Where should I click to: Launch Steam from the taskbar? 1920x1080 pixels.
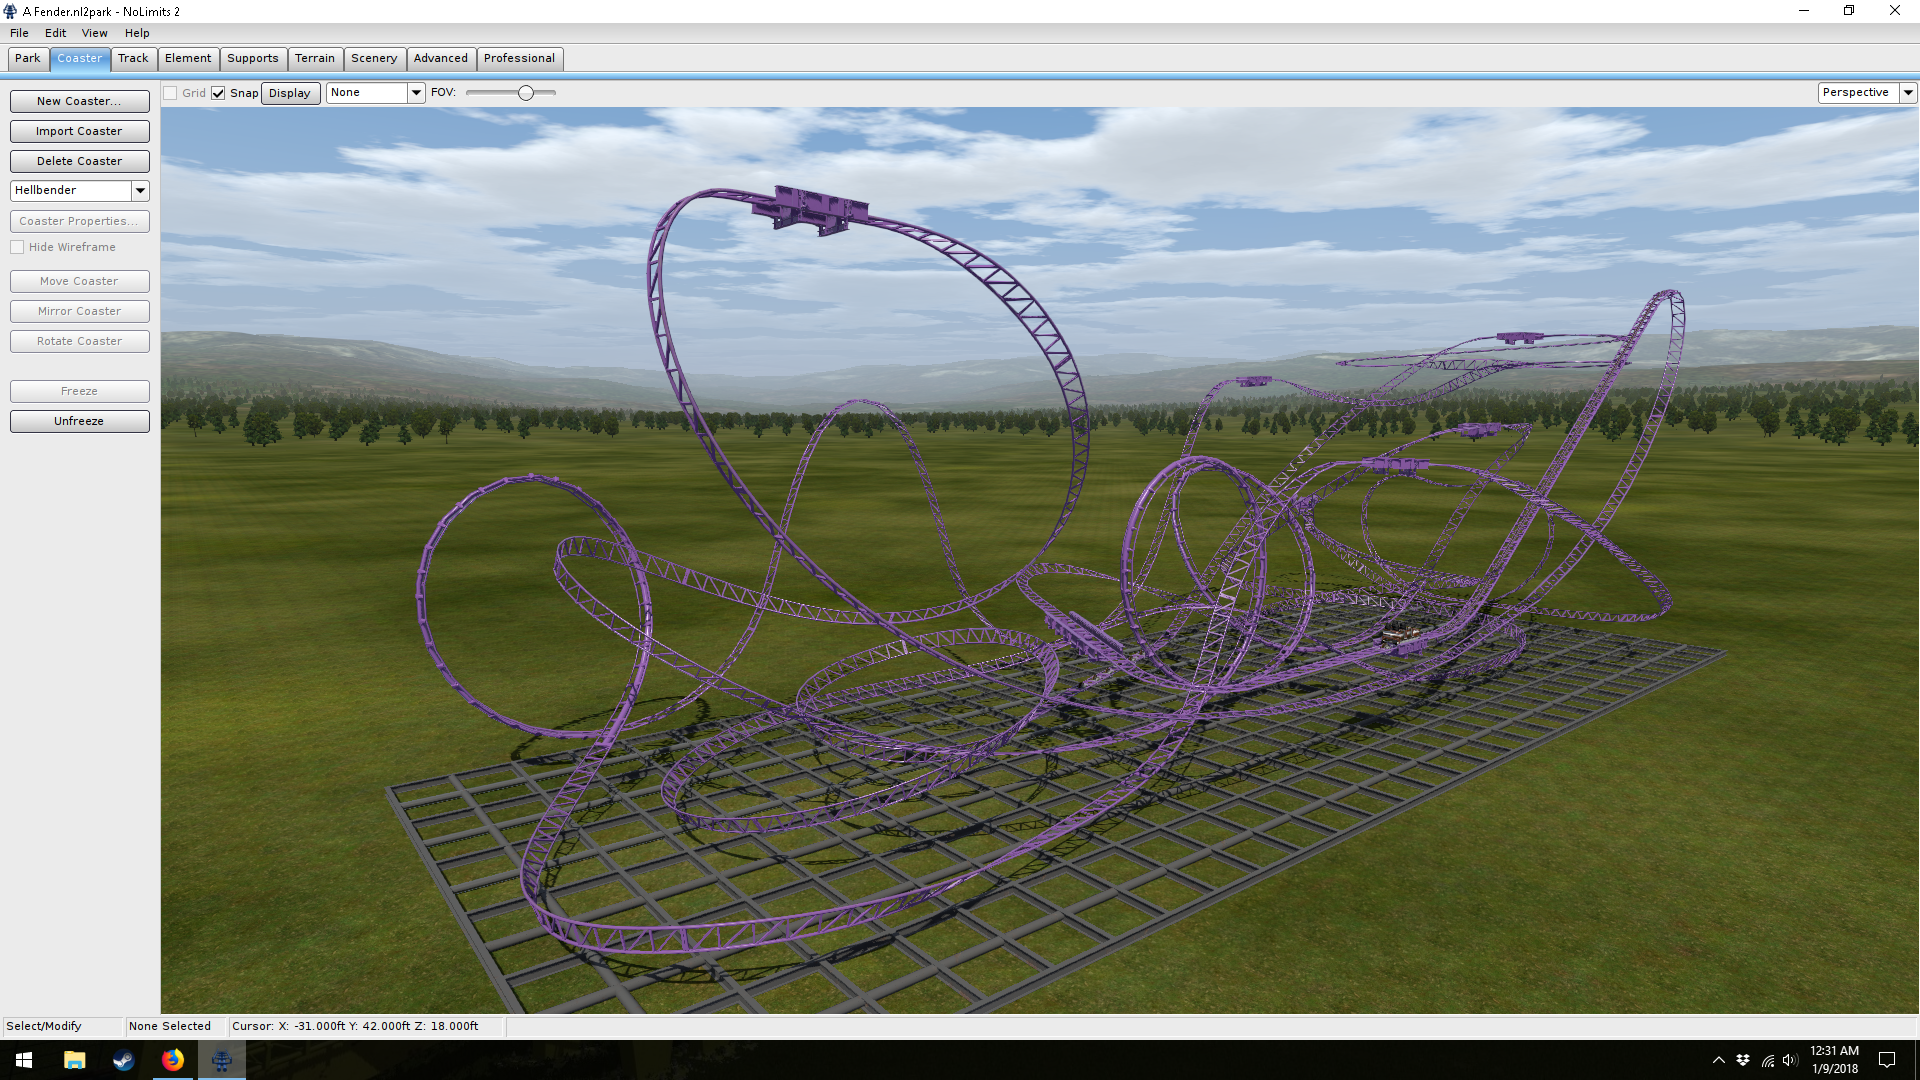click(123, 1060)
